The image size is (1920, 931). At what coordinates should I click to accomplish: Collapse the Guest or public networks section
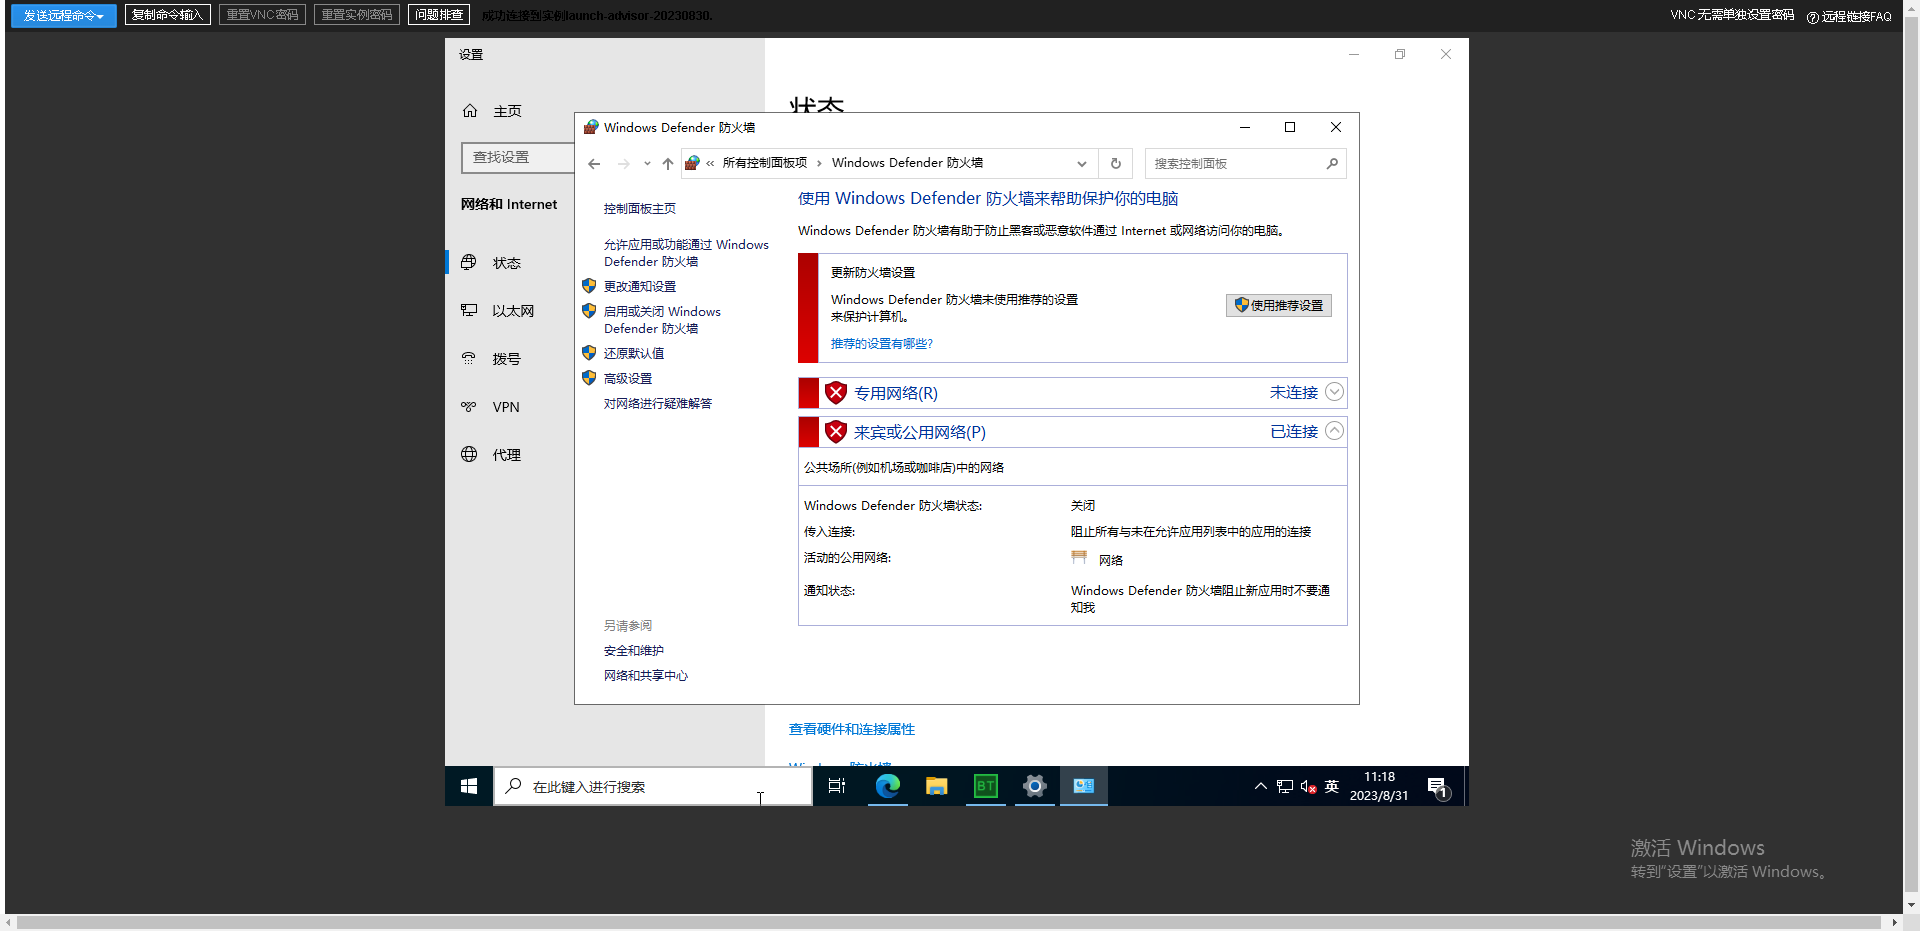(x=1334, y=431)
